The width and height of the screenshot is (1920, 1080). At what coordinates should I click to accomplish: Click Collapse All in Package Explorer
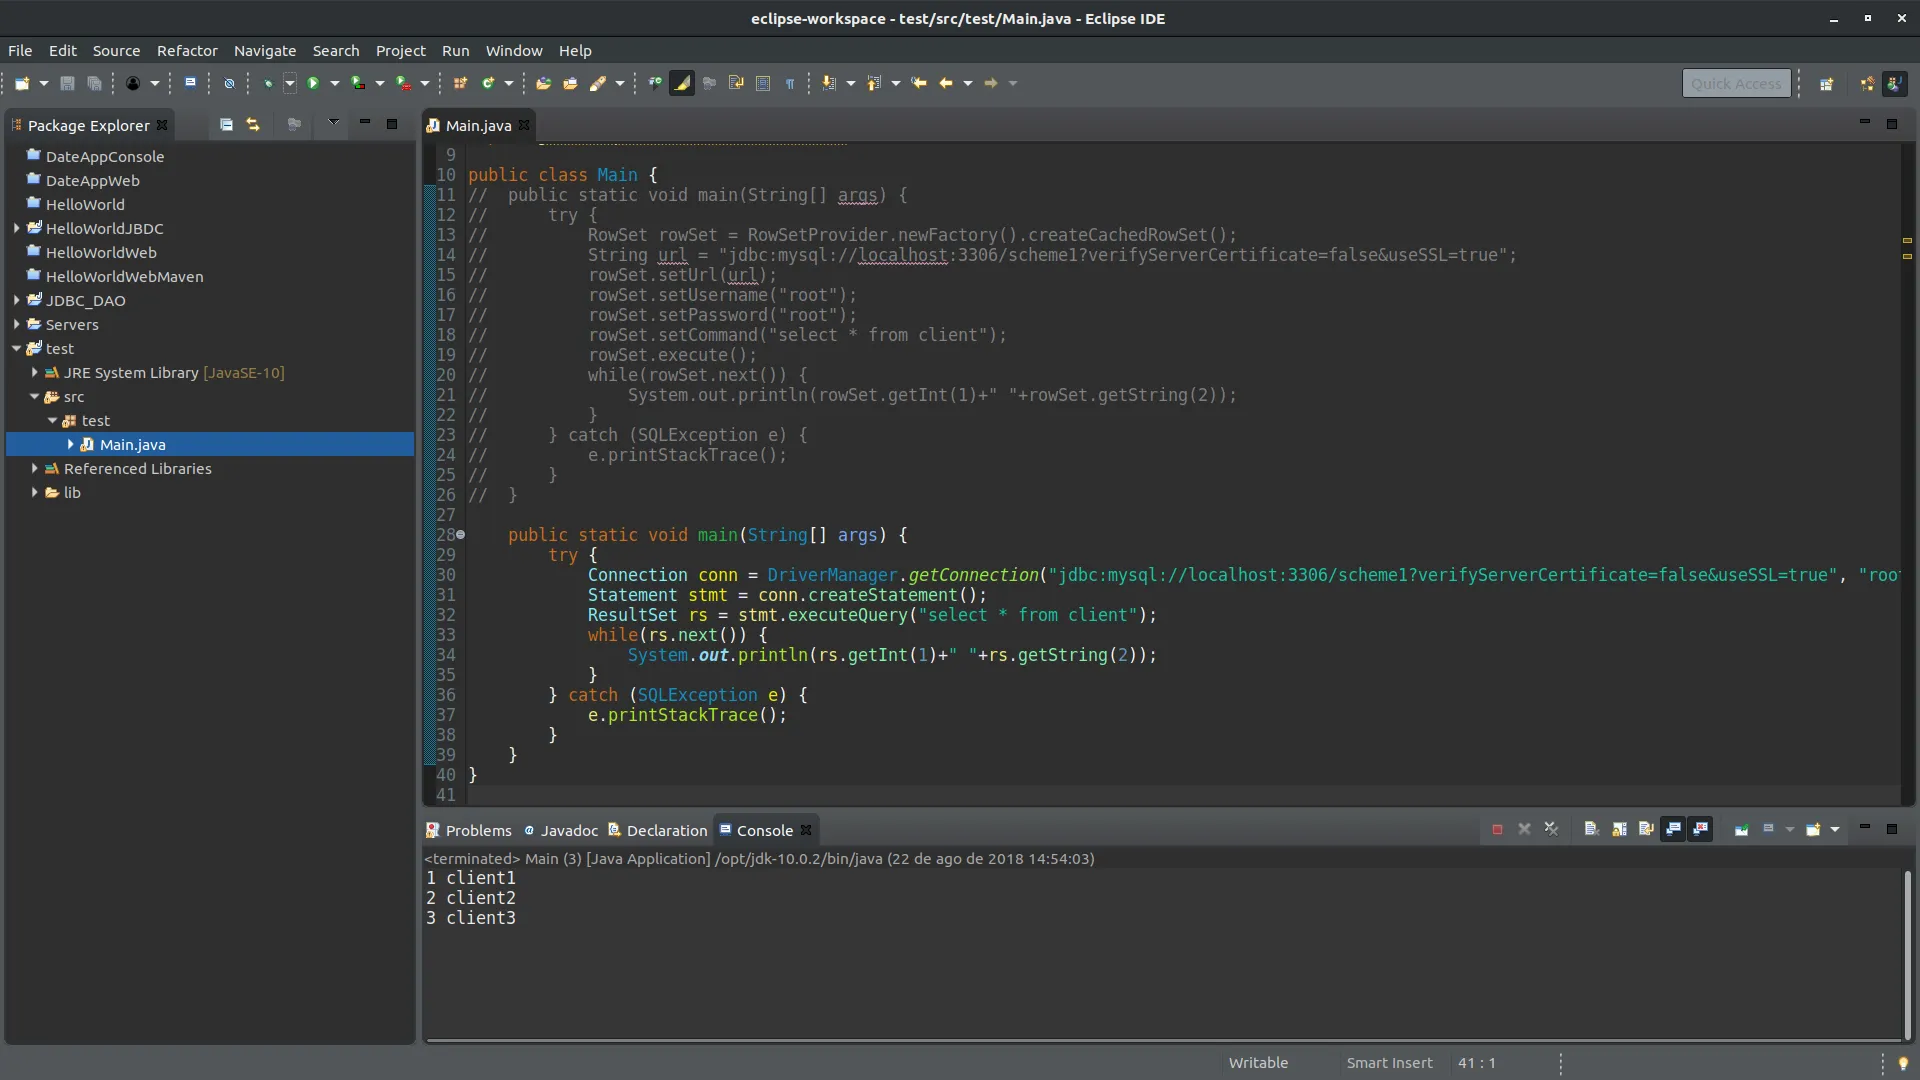click(x=226, y=125)
